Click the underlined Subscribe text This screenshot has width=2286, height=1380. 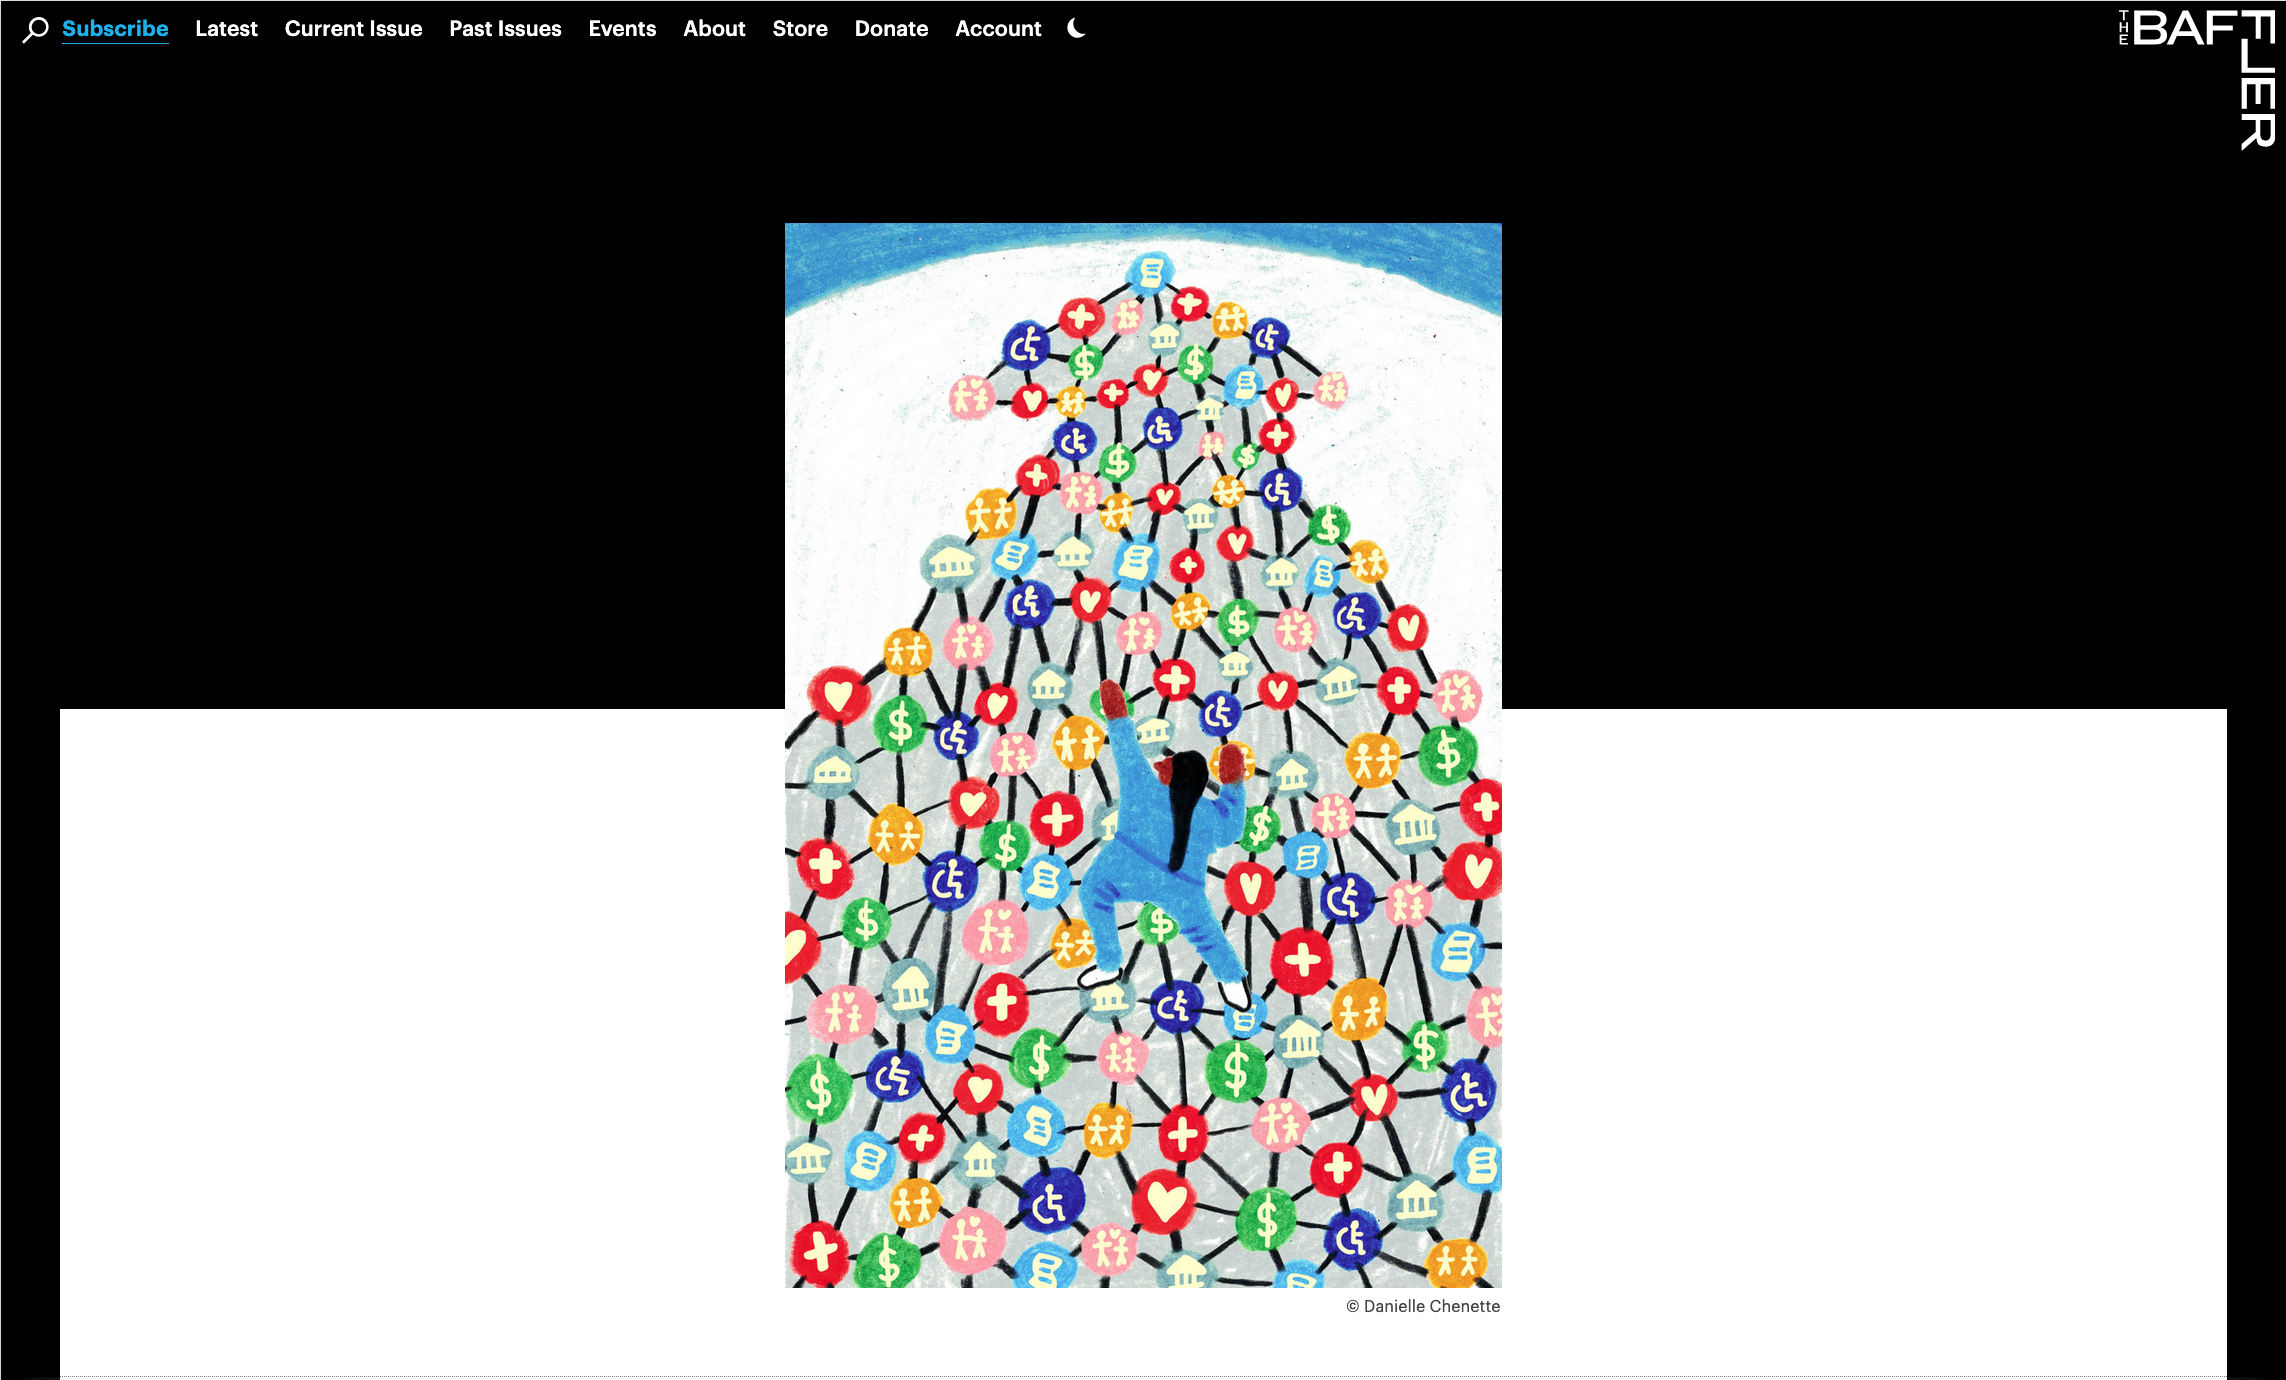[114, 29]
